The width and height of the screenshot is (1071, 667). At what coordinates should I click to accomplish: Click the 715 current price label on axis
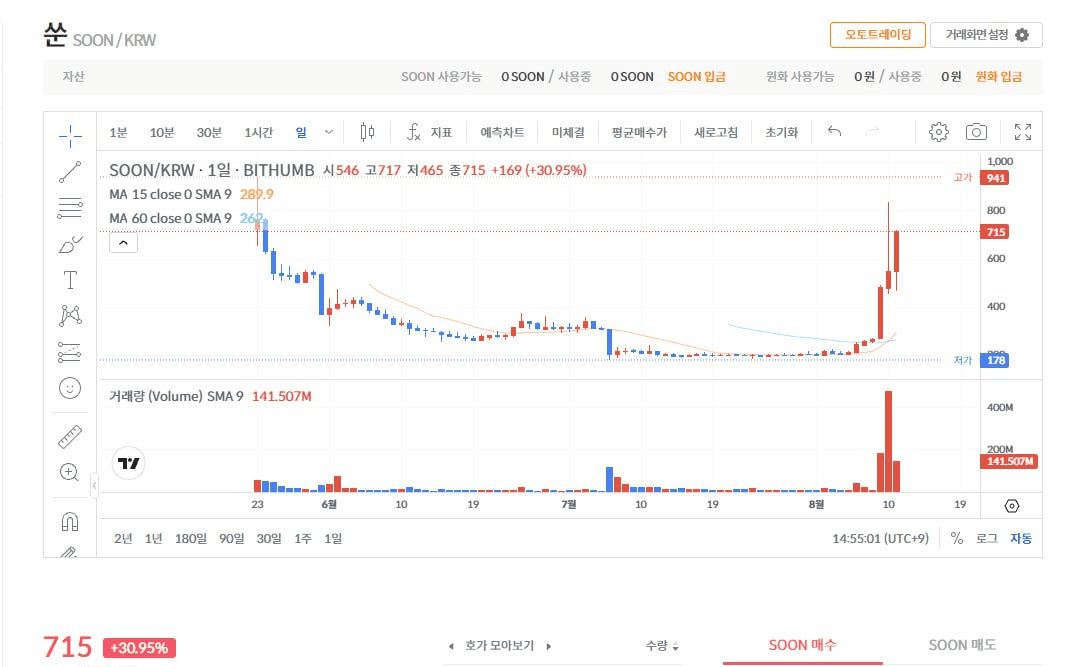coord(995,232)
